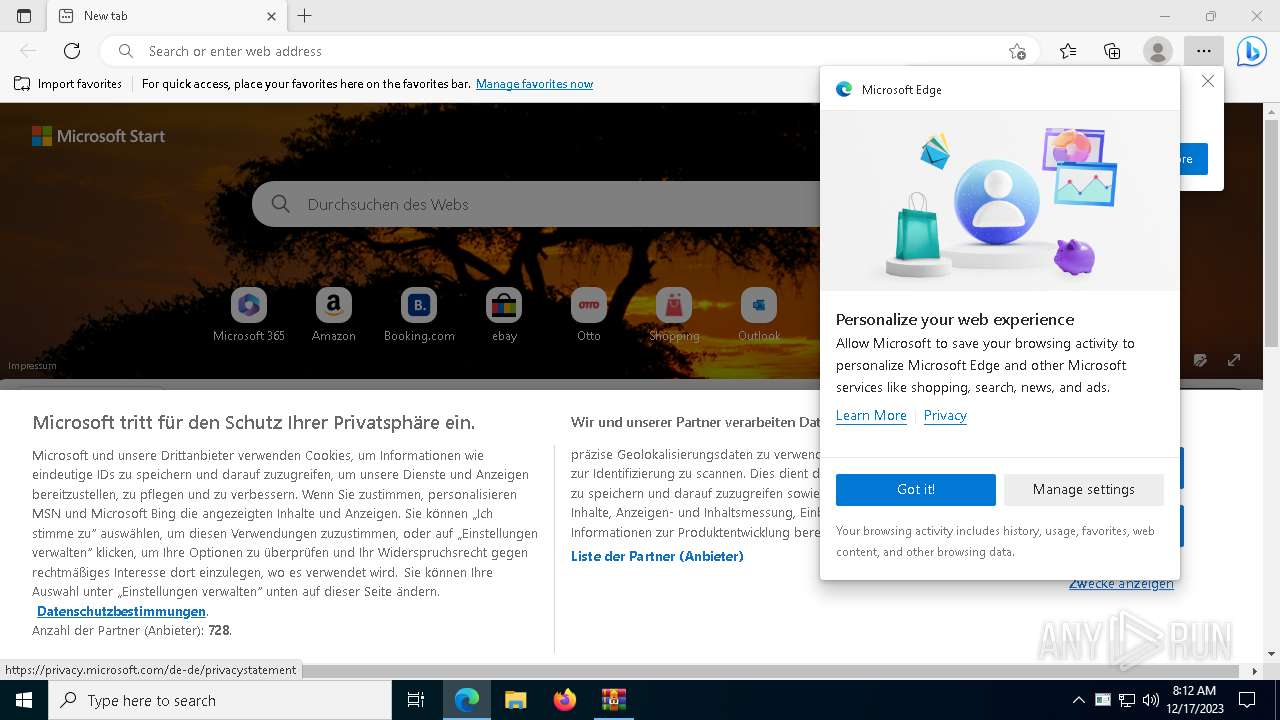Open Task View on taskbar
The height and width of the screenshot is (720, 1280).
pos(416,700)
